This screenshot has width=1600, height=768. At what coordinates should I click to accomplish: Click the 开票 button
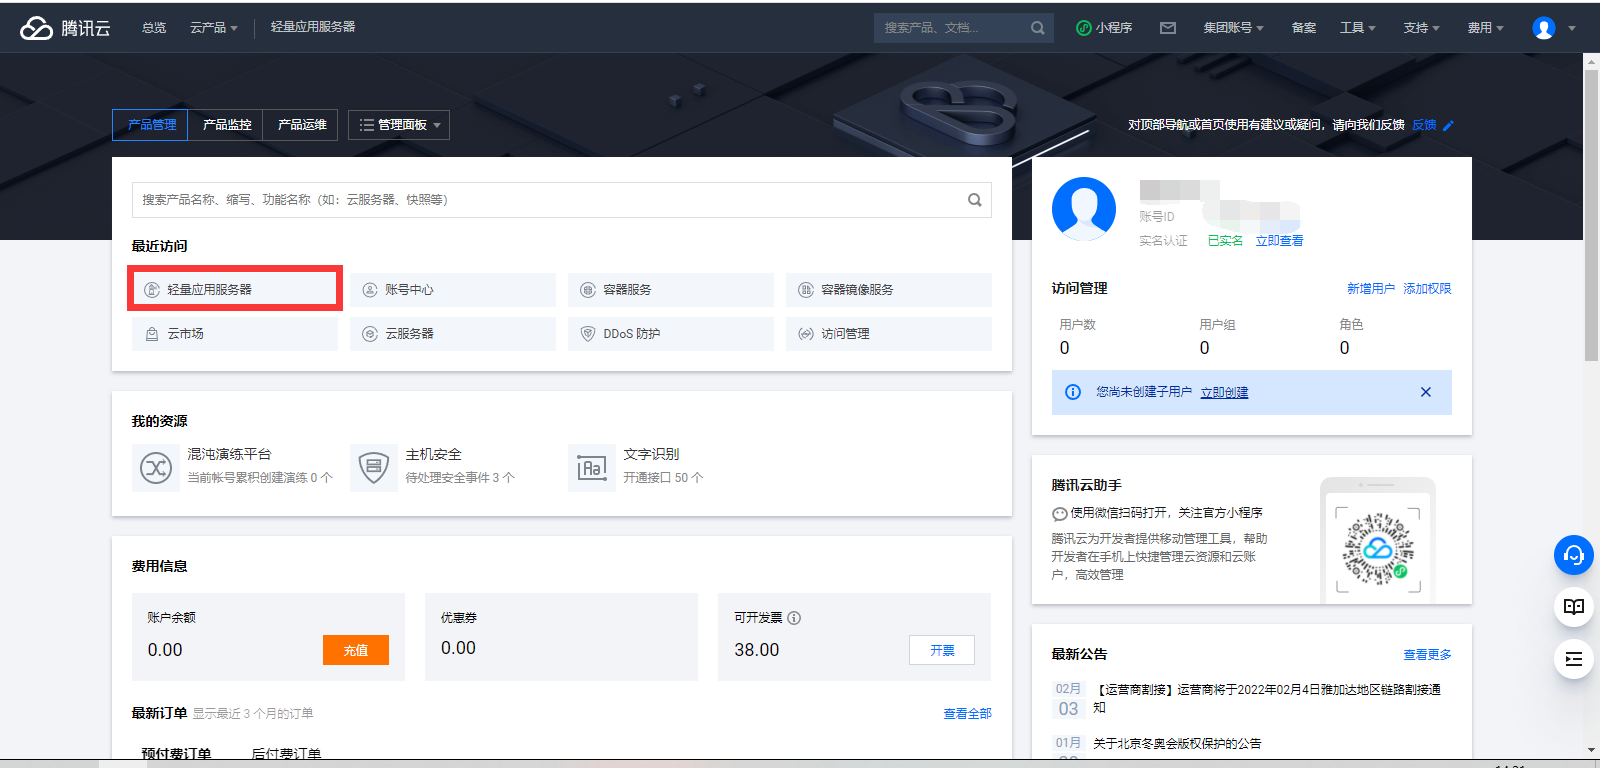tap(942, 650)
